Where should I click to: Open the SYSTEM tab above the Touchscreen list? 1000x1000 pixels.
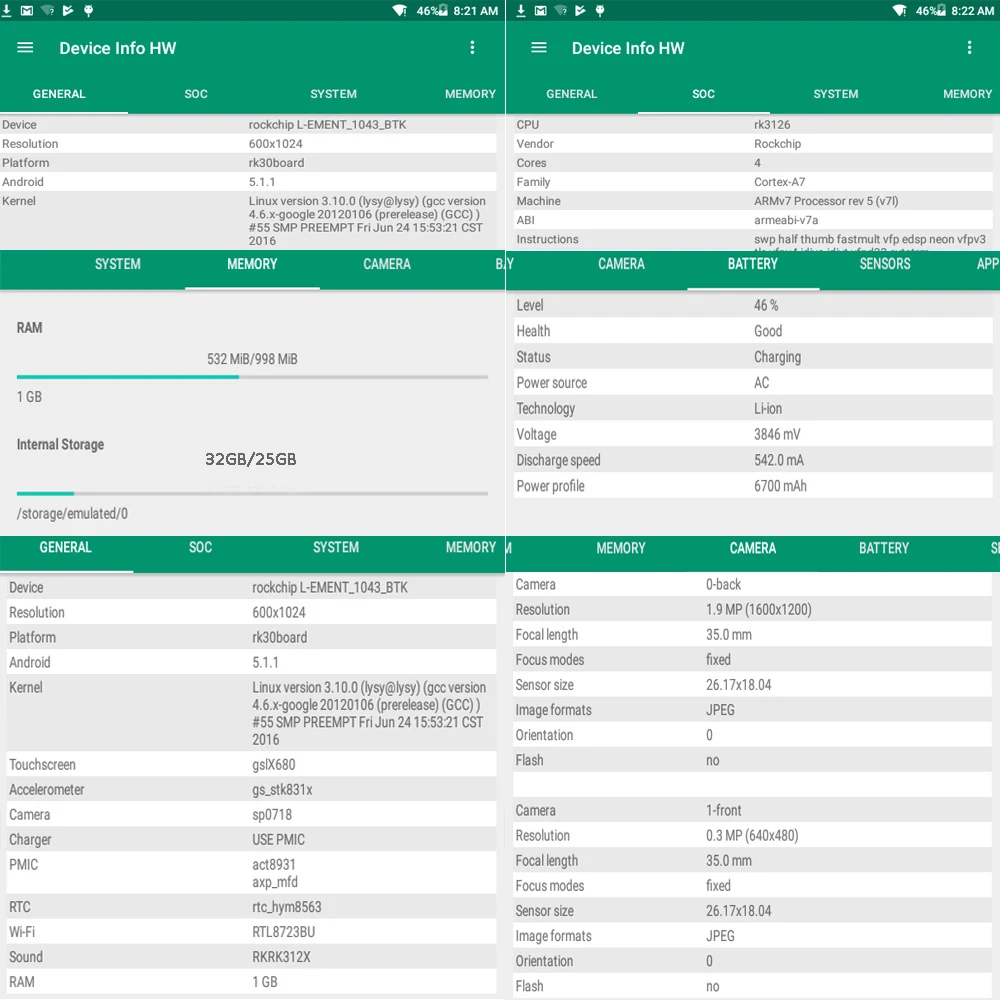(x=336, y=547)
